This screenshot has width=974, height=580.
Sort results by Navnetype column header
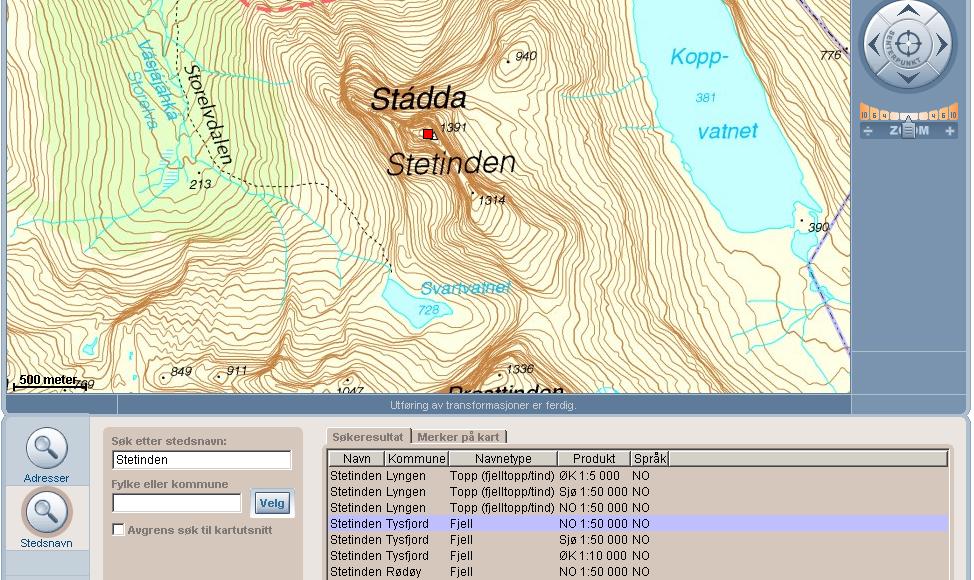[x=503, y=459]
